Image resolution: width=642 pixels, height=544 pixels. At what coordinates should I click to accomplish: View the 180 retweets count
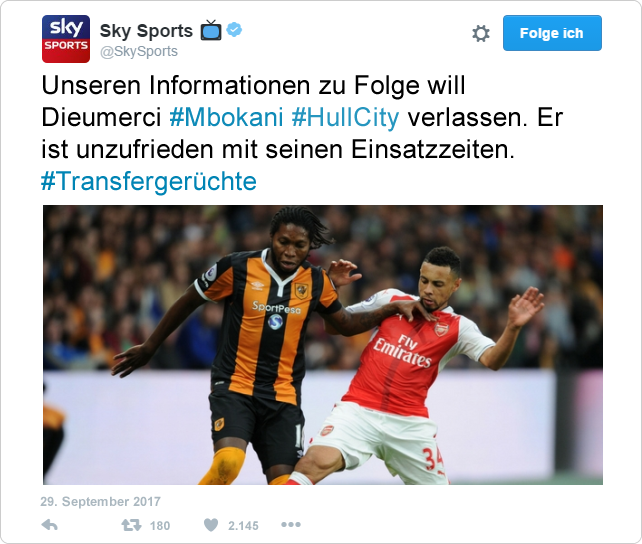(160, 526)
